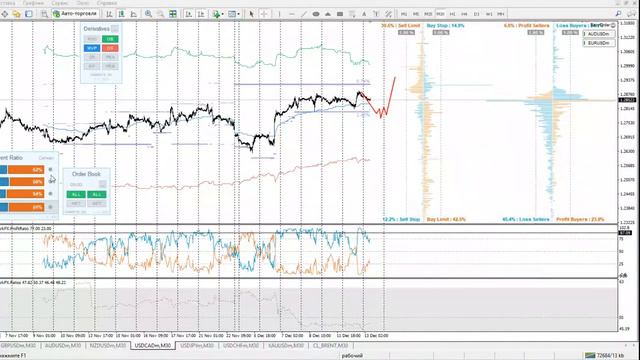Toggle blue MVP button in Derivatives panel
This screenshot has width=640, height=360.
pyautogui.click(x=92, y=48)
